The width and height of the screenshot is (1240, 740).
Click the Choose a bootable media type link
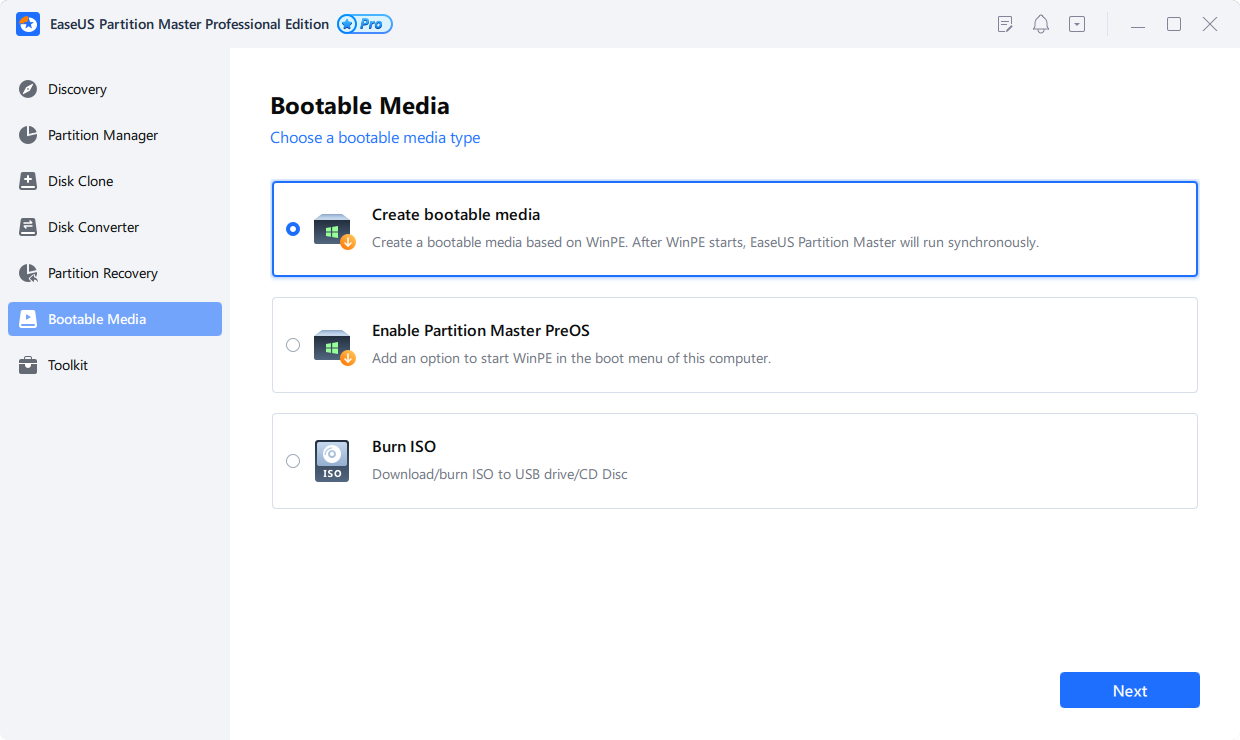coord(375,137)
